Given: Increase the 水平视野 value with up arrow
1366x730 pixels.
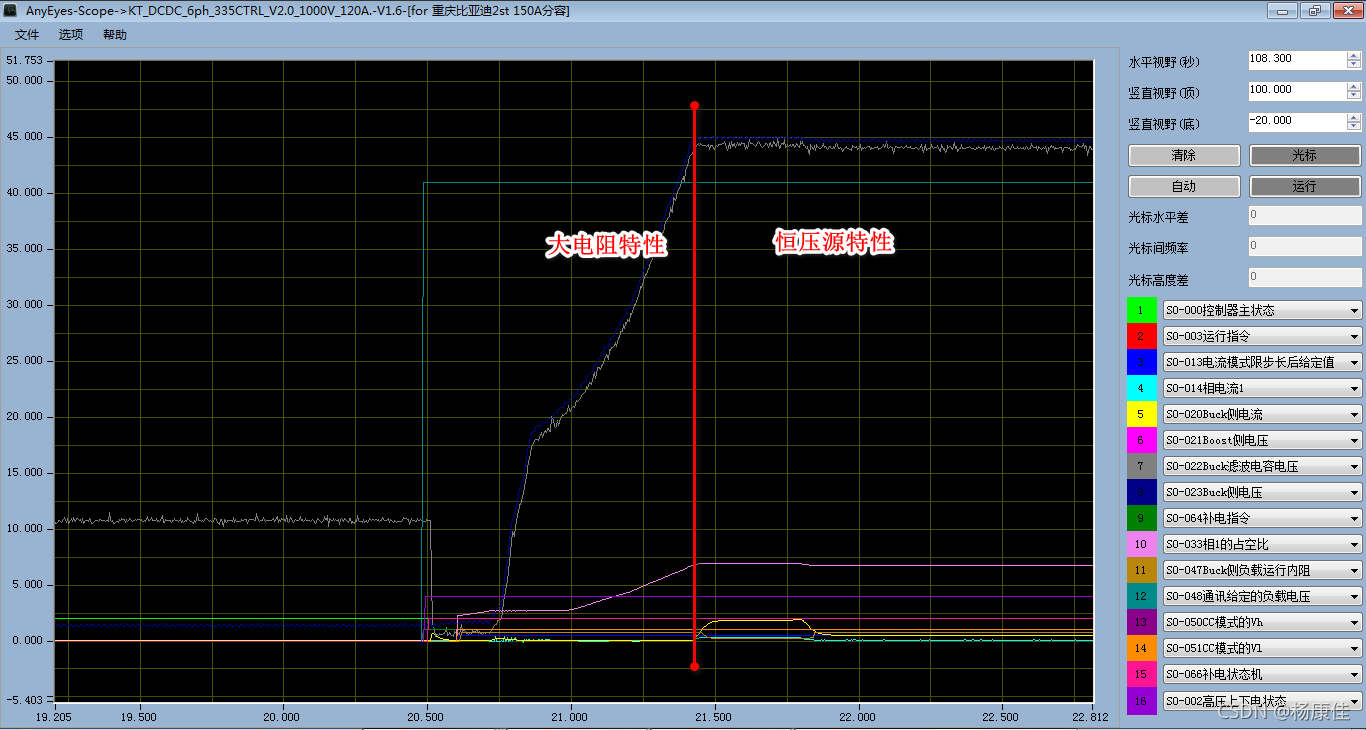Looking at the screenshot, I should (x=1354, y=56).
